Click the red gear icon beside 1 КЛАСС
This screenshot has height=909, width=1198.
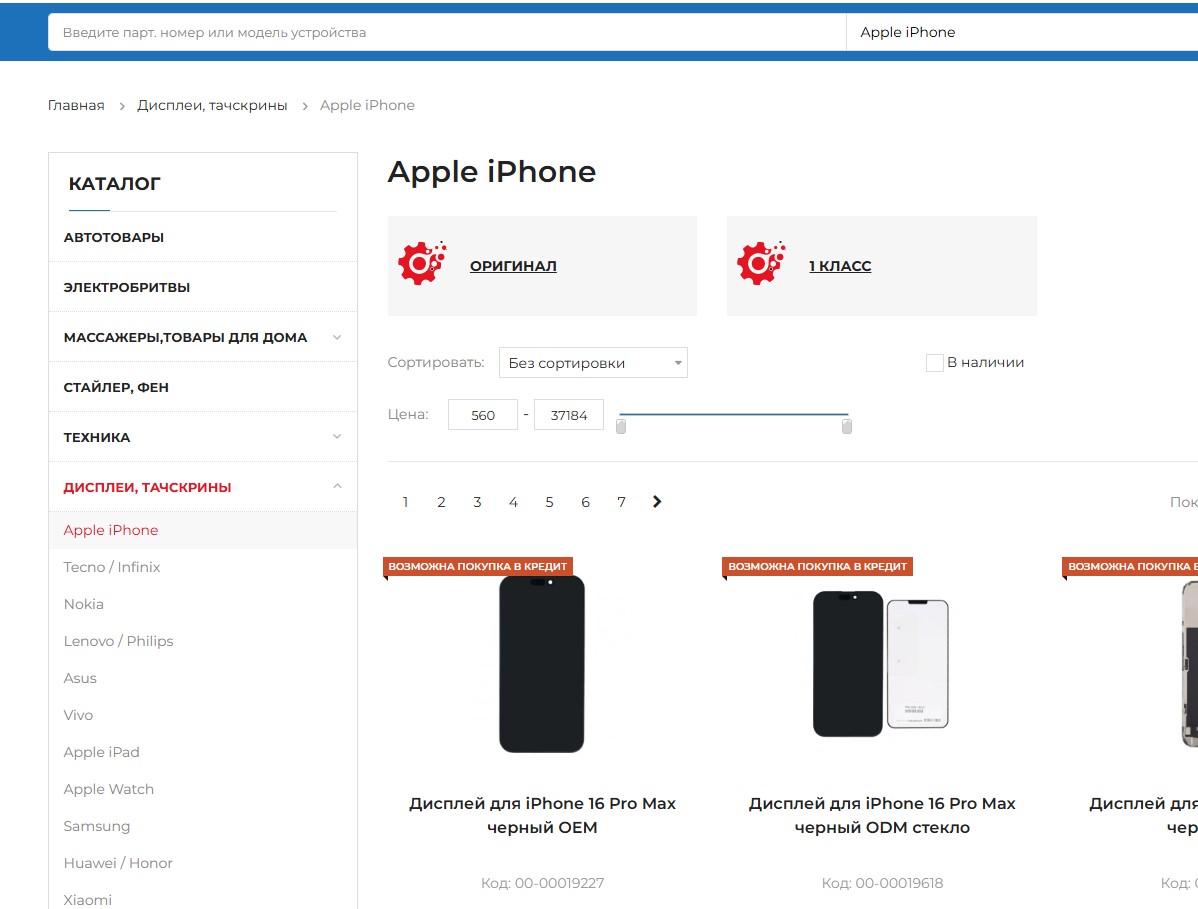(x=761, y=264)
